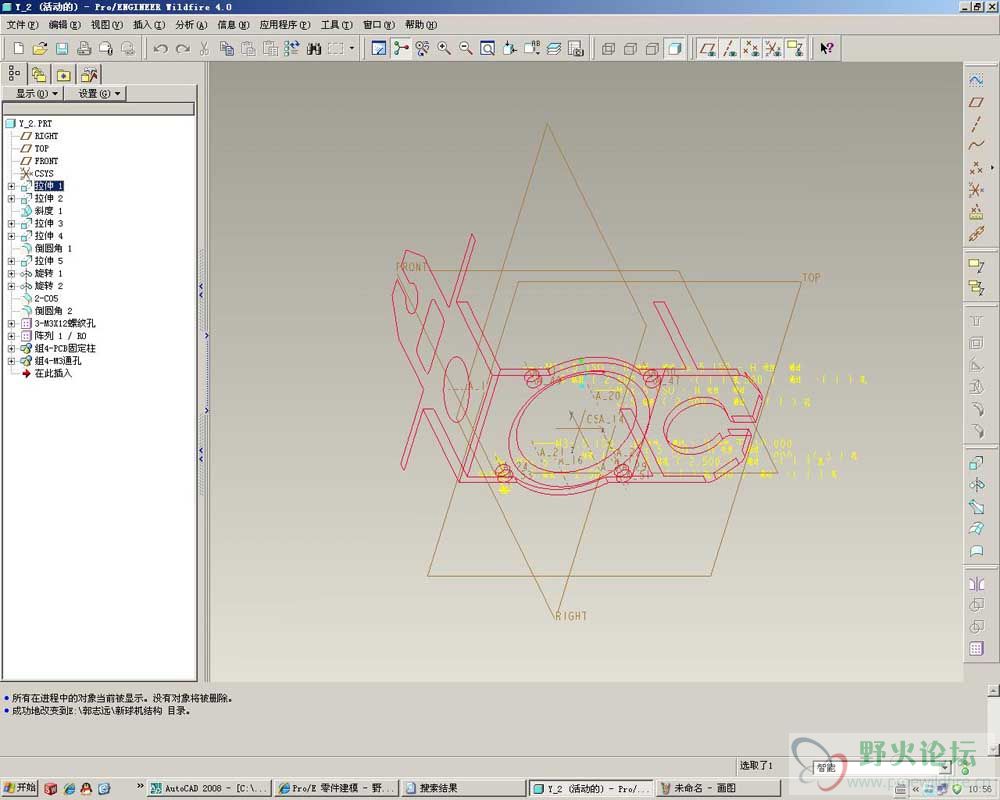Open the view manager icon

(x=575, y=48)
